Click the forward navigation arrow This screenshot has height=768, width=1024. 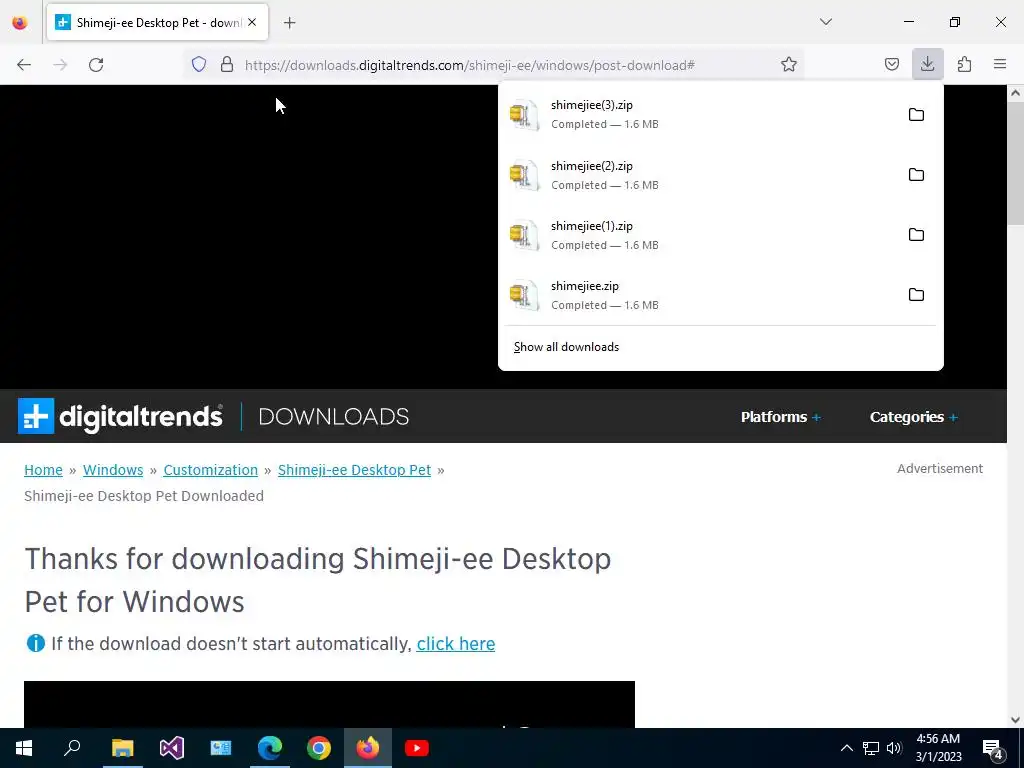(60, 64)
